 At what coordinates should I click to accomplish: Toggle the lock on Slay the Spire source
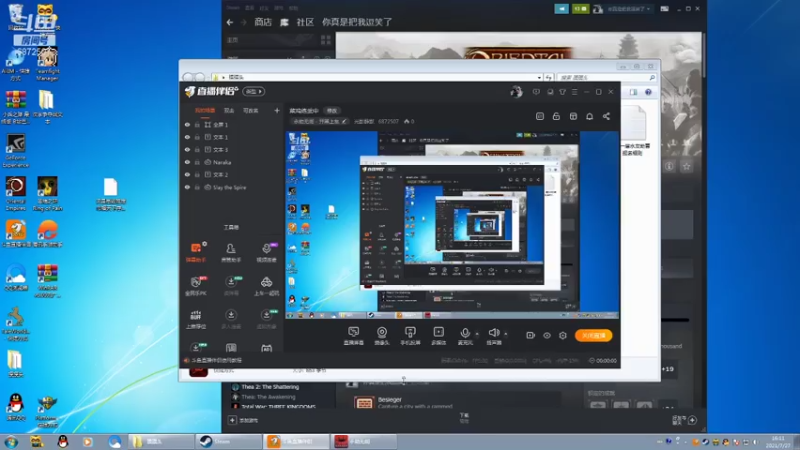click(197, 187)
